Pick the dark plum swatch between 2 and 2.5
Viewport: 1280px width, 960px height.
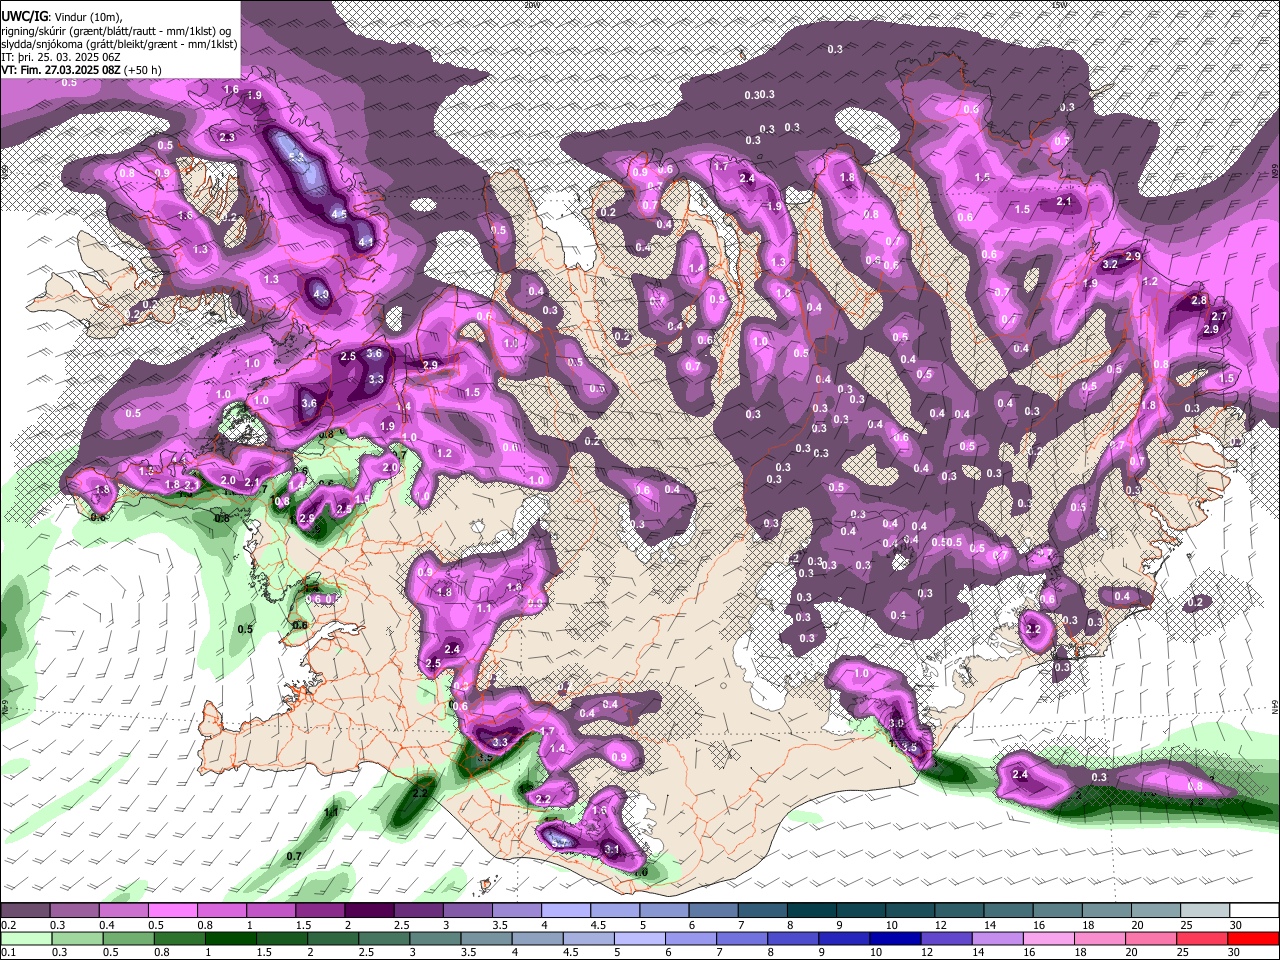[x=368, y=911]
